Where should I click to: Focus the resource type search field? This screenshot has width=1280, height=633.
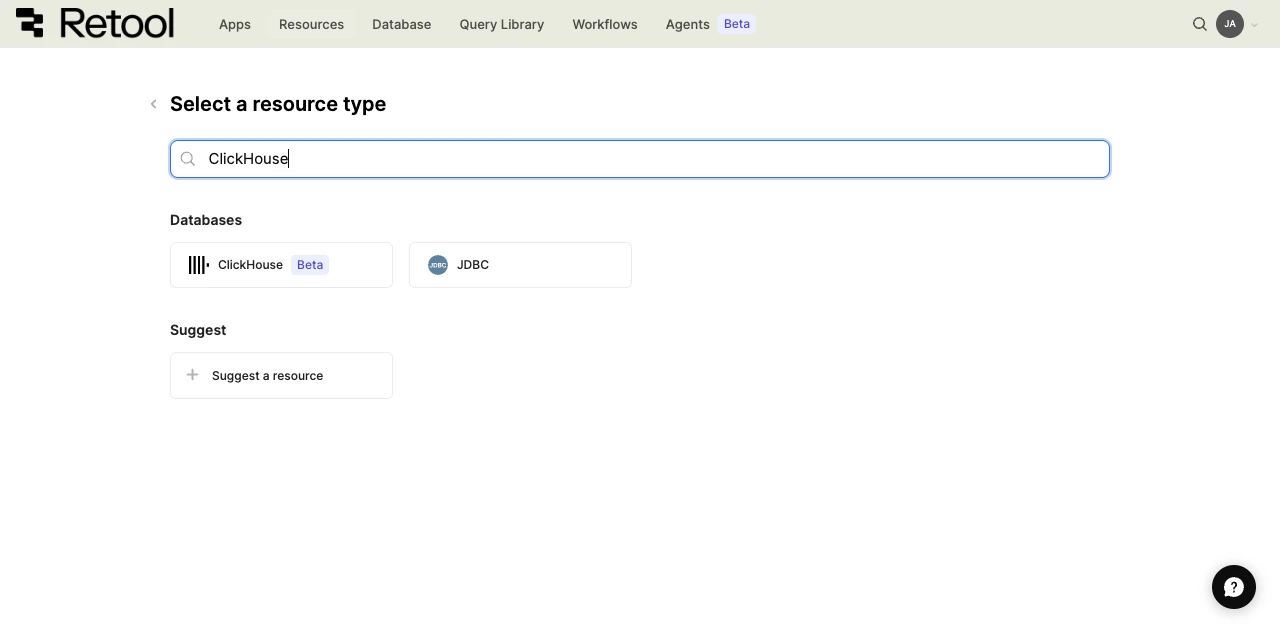pyautogui.click(x=650, y=159)
